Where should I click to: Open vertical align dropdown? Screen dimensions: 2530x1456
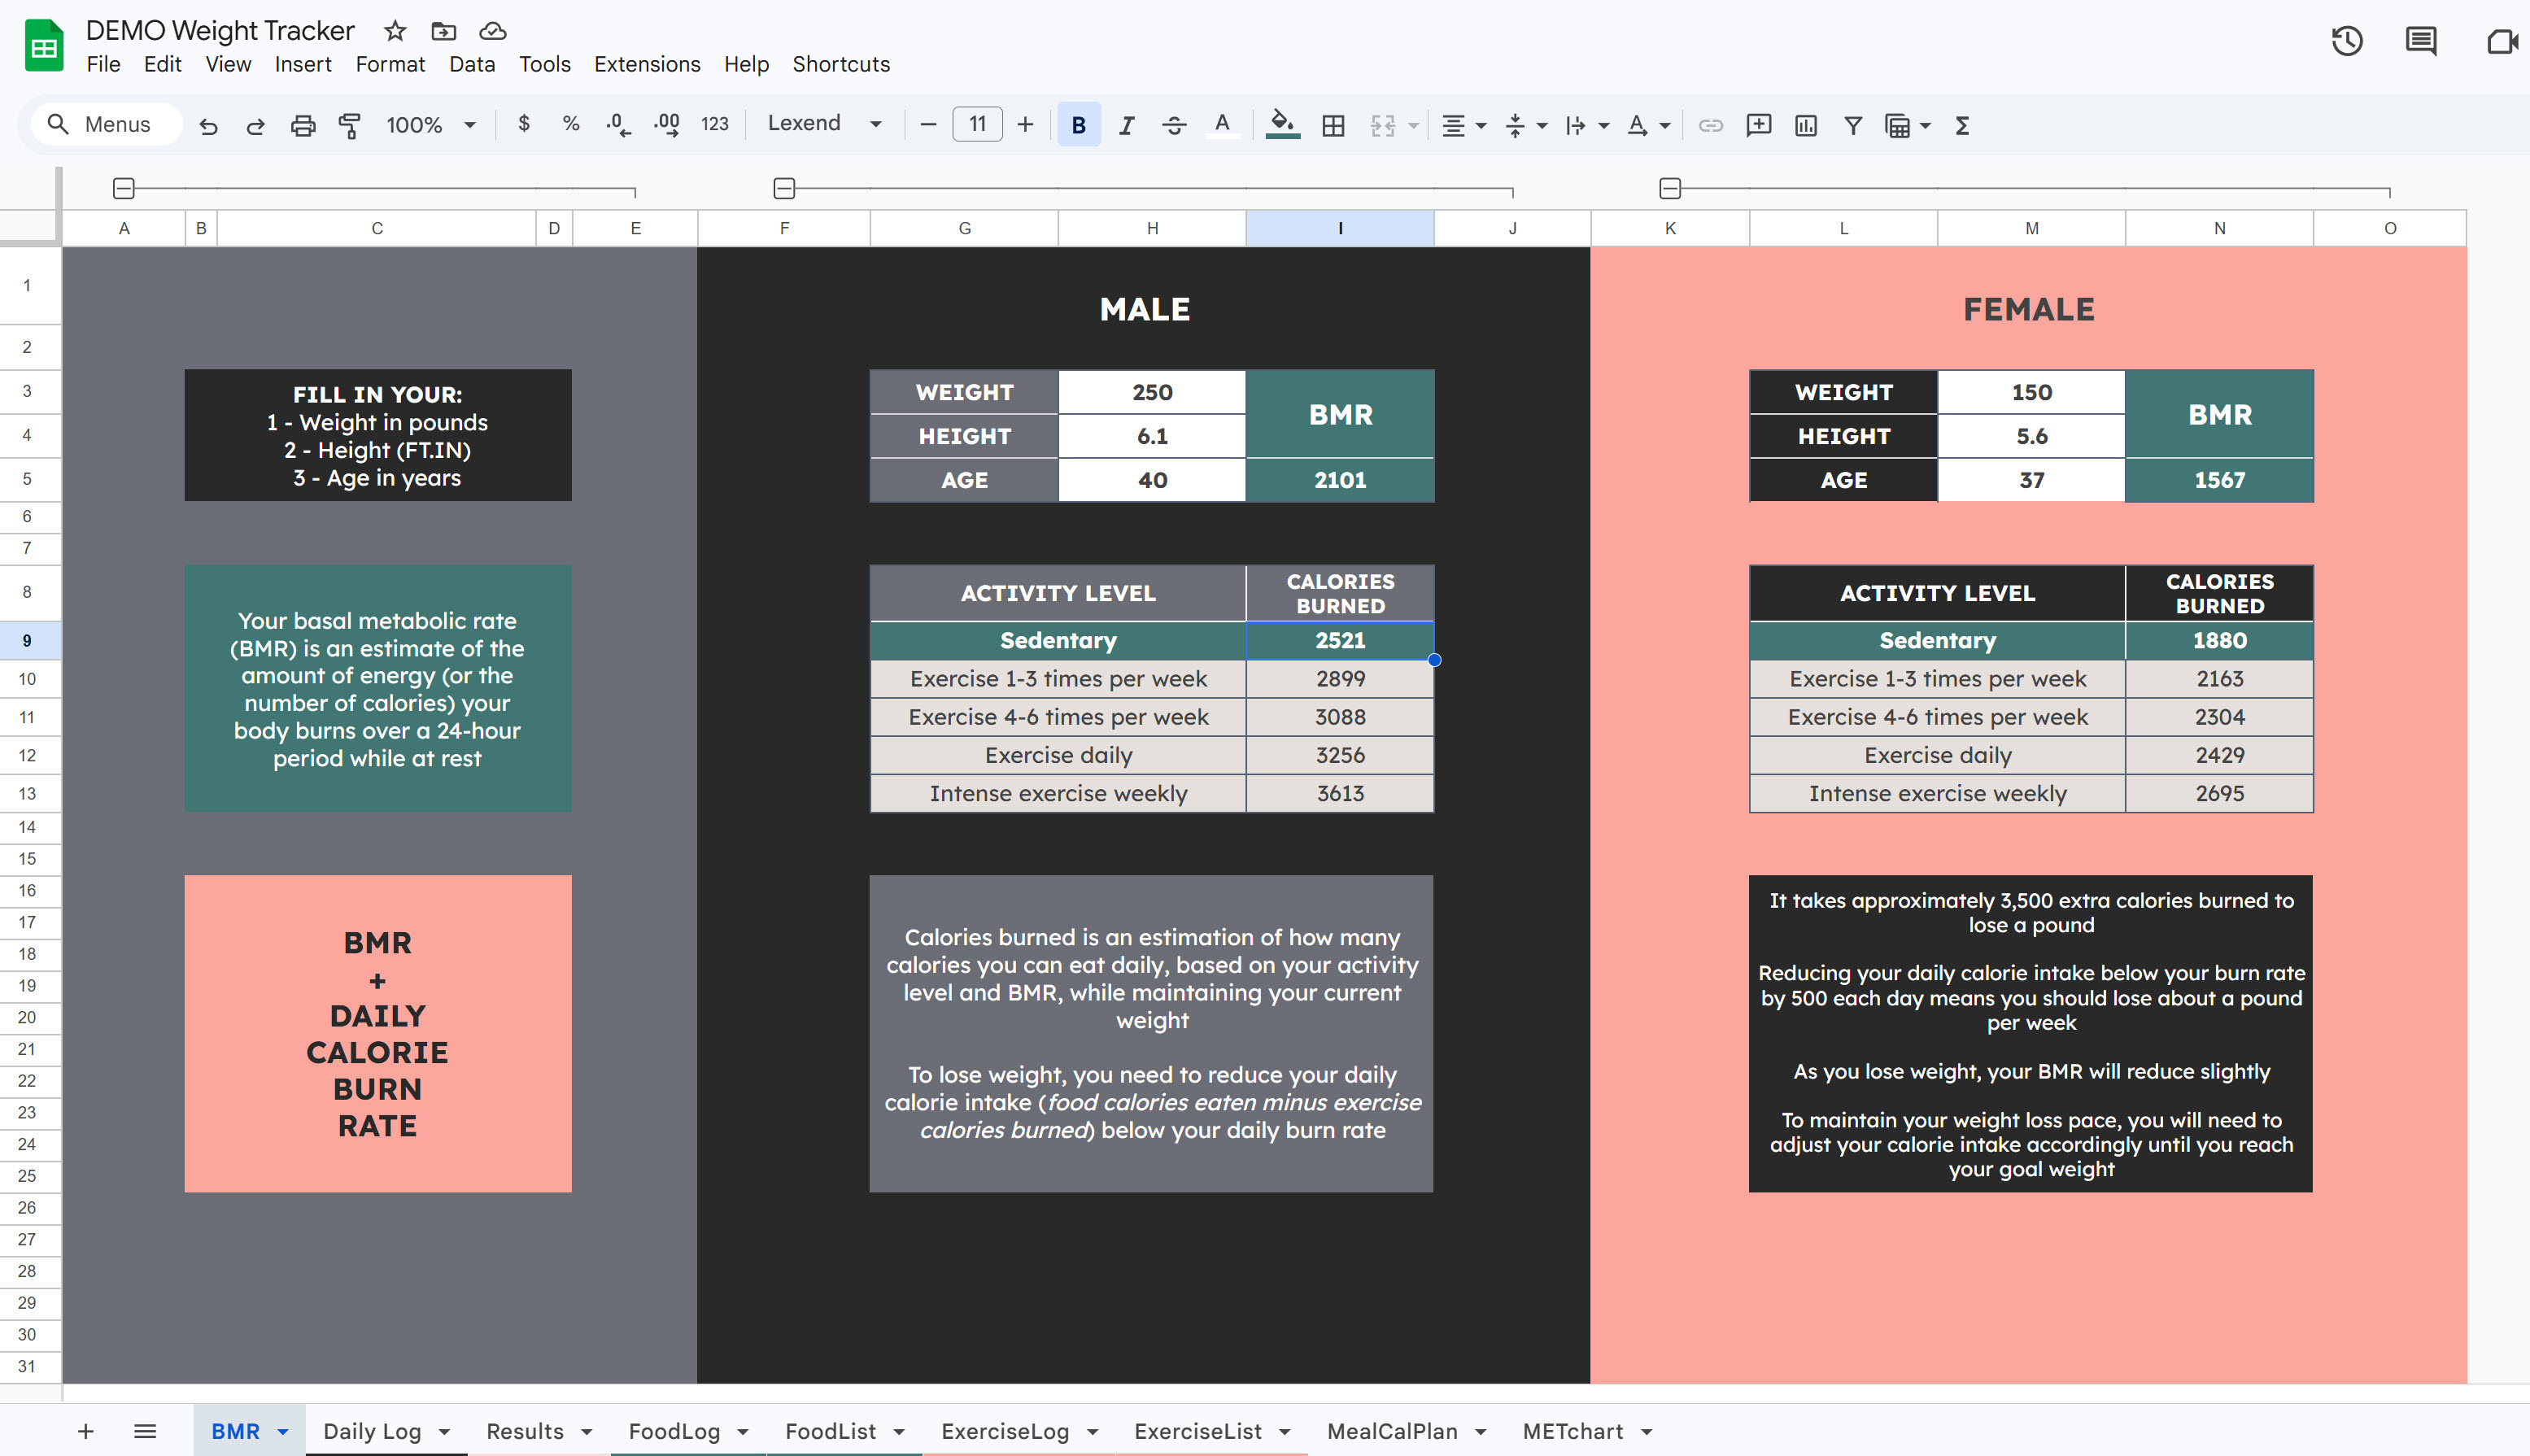(x=1526, y=125)
